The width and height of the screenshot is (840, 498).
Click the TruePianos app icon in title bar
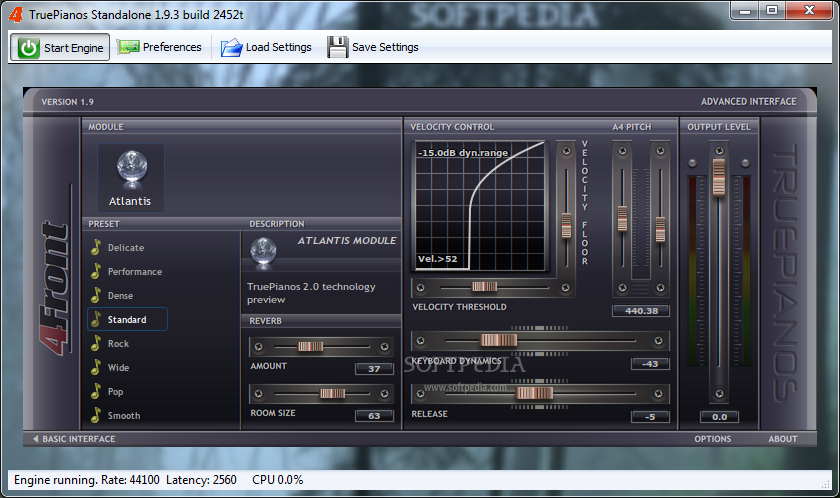[16, 14]
